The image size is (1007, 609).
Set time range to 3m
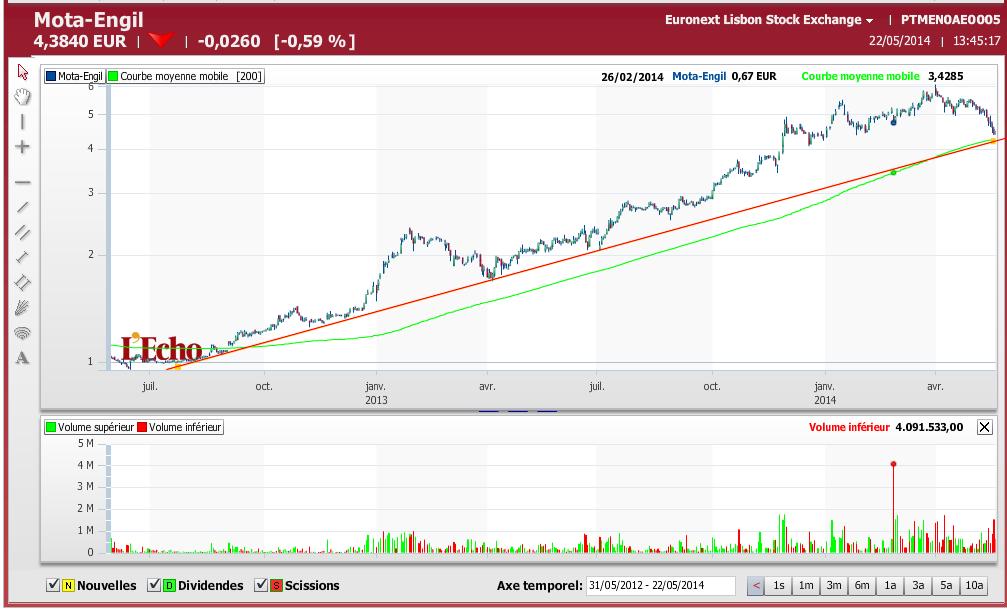click(834, 585)
